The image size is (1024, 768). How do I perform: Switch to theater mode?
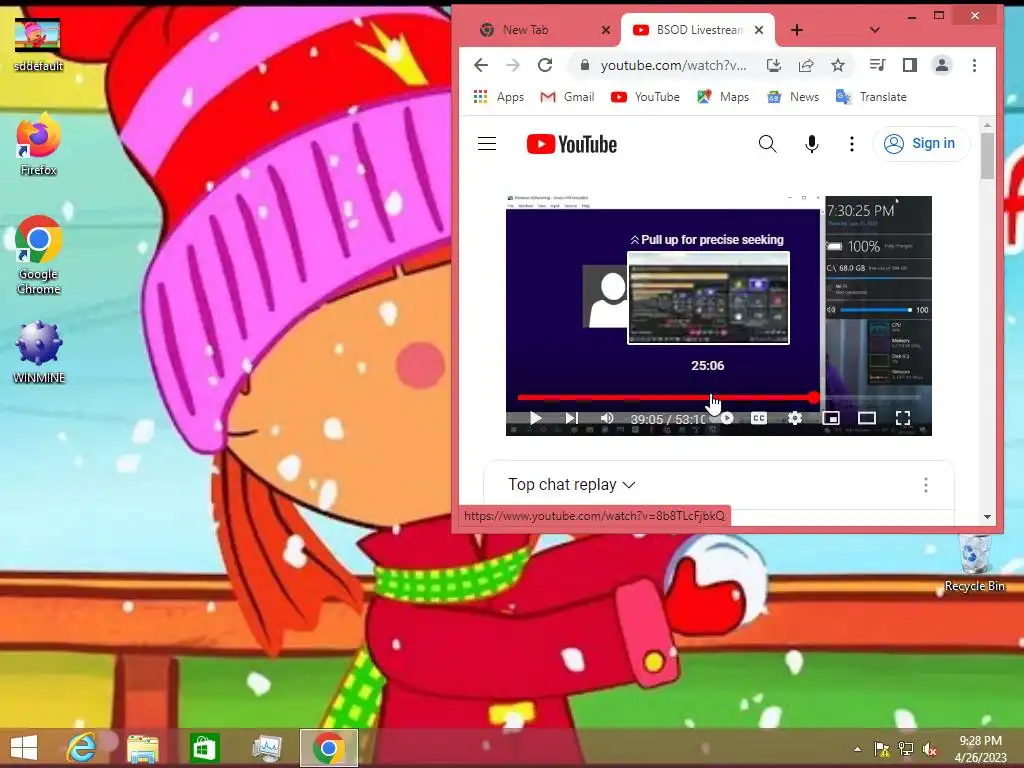[x=867, y=418]
